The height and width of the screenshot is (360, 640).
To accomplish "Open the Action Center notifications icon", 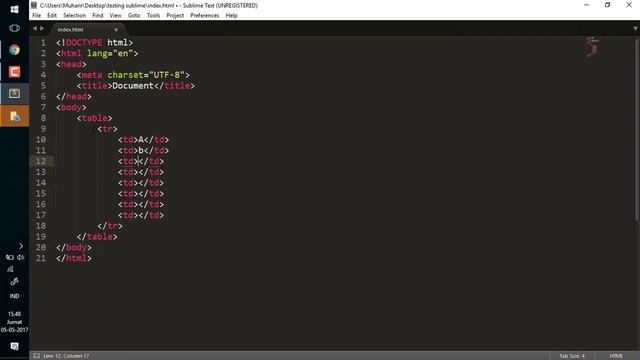I will click(14, 346).
